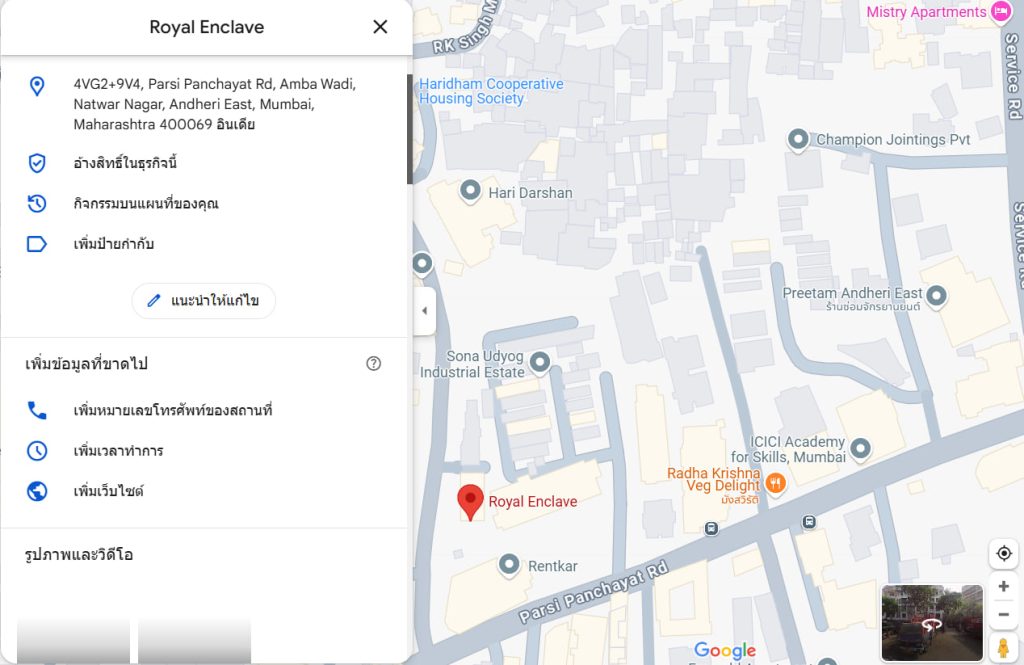Viewport: 1024px width, 665px height.
Task: Show my current location on the map
Action: point(1004,553)
